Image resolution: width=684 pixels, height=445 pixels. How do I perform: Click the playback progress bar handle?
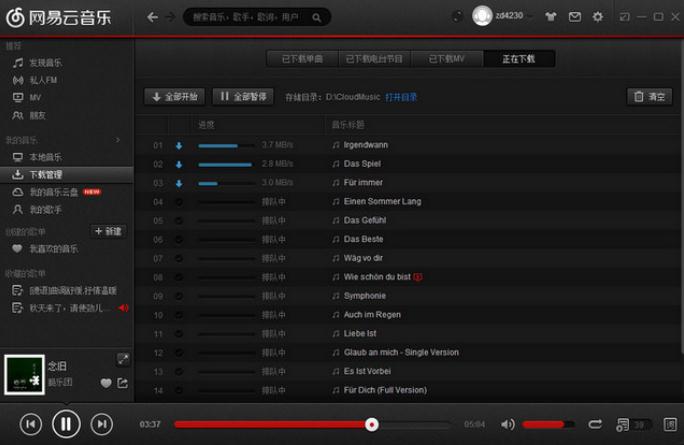coord(372,424)
